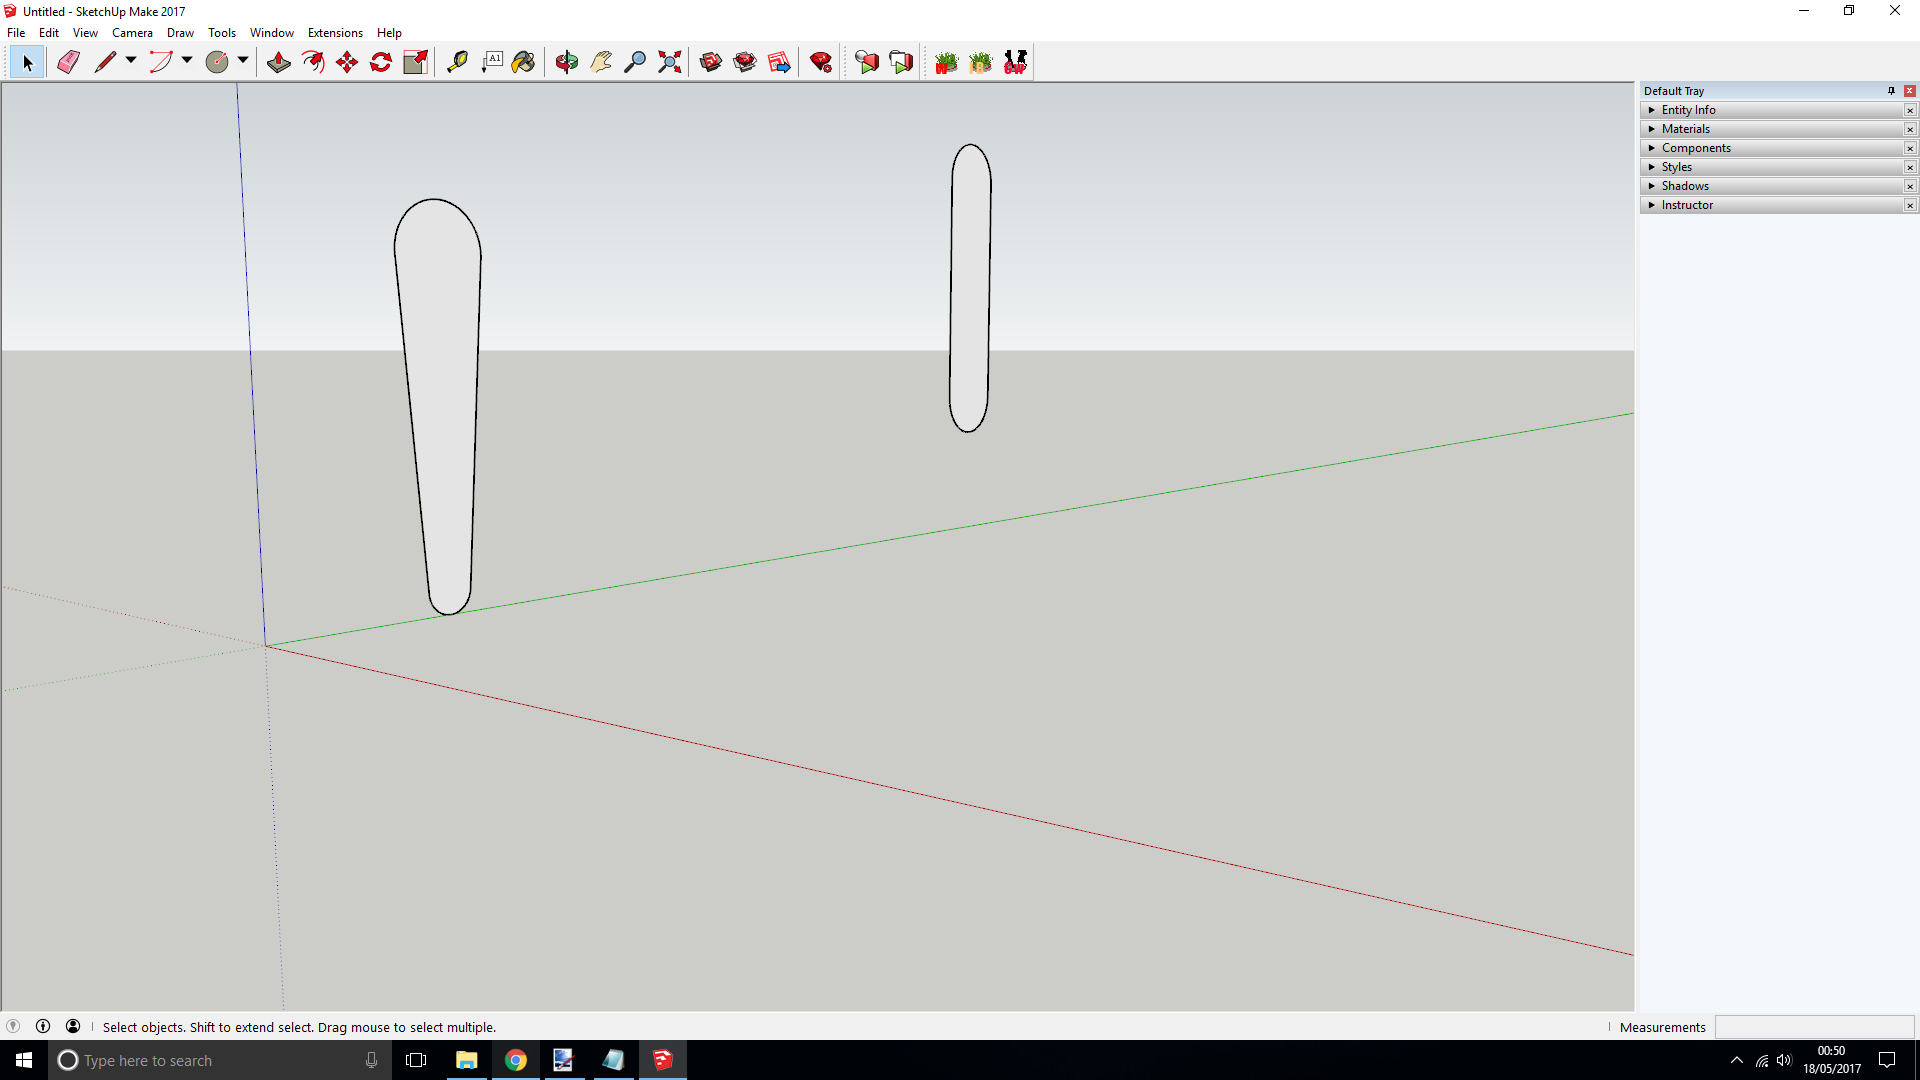This screenshot has width=1920, height=1080.
Task: Select the Eraser tool
Action: pos(68,62)
